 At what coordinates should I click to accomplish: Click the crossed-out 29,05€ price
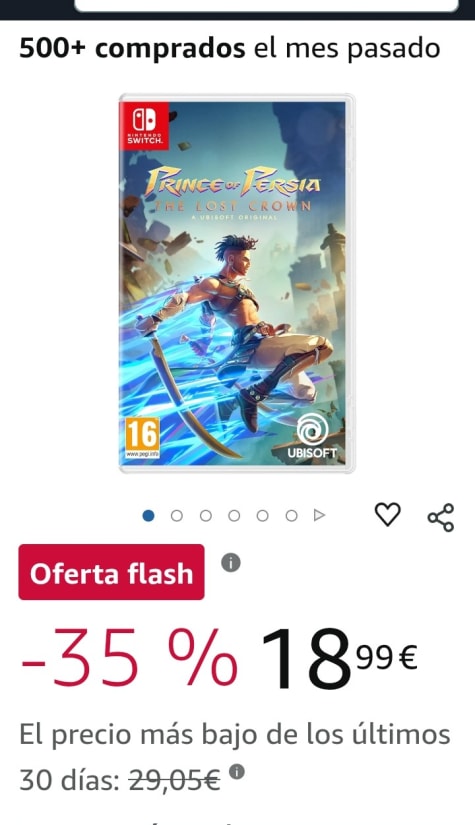(x=175, y=780)
